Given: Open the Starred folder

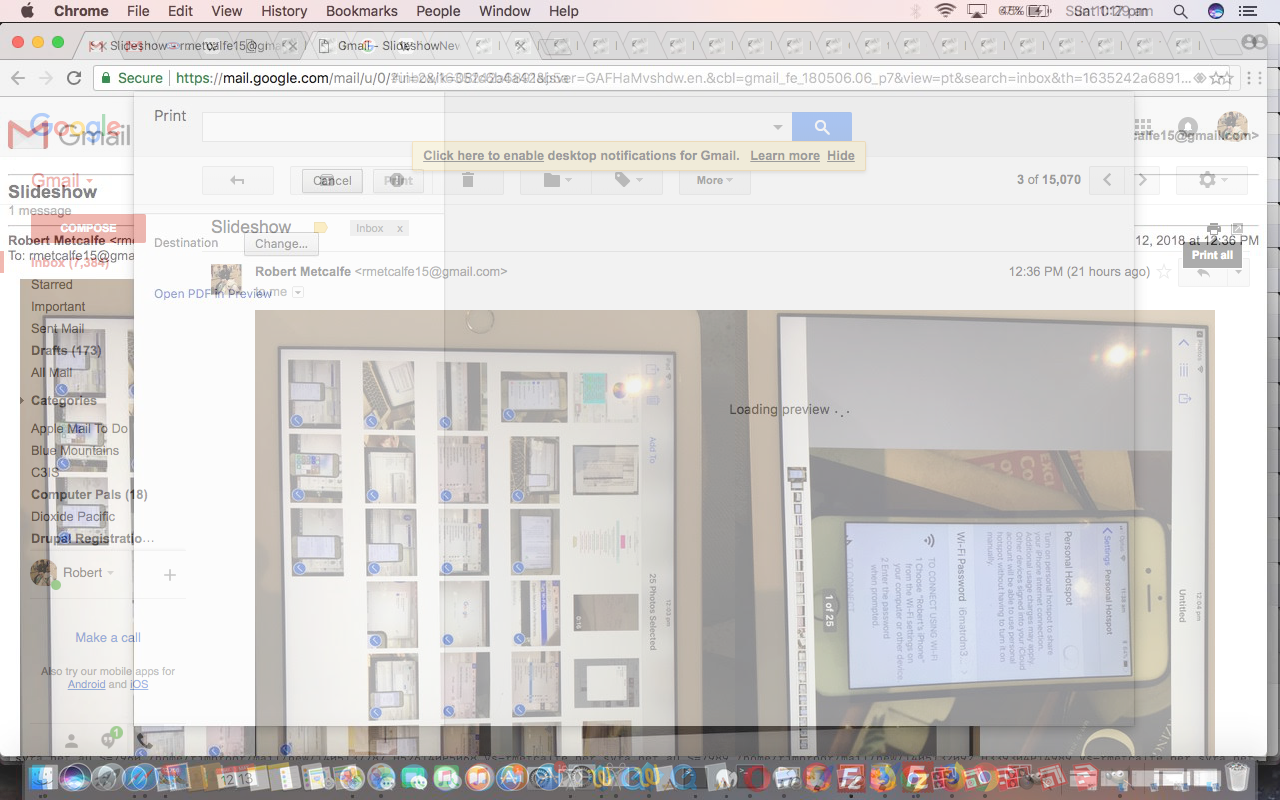Looking at the screenshot, I should point(52,285).
